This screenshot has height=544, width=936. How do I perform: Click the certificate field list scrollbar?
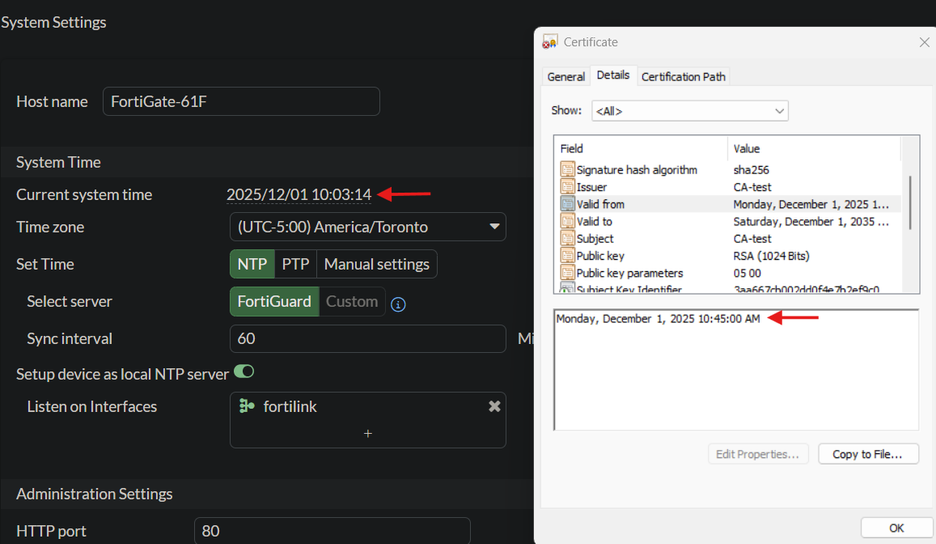(x=910, y=203)
